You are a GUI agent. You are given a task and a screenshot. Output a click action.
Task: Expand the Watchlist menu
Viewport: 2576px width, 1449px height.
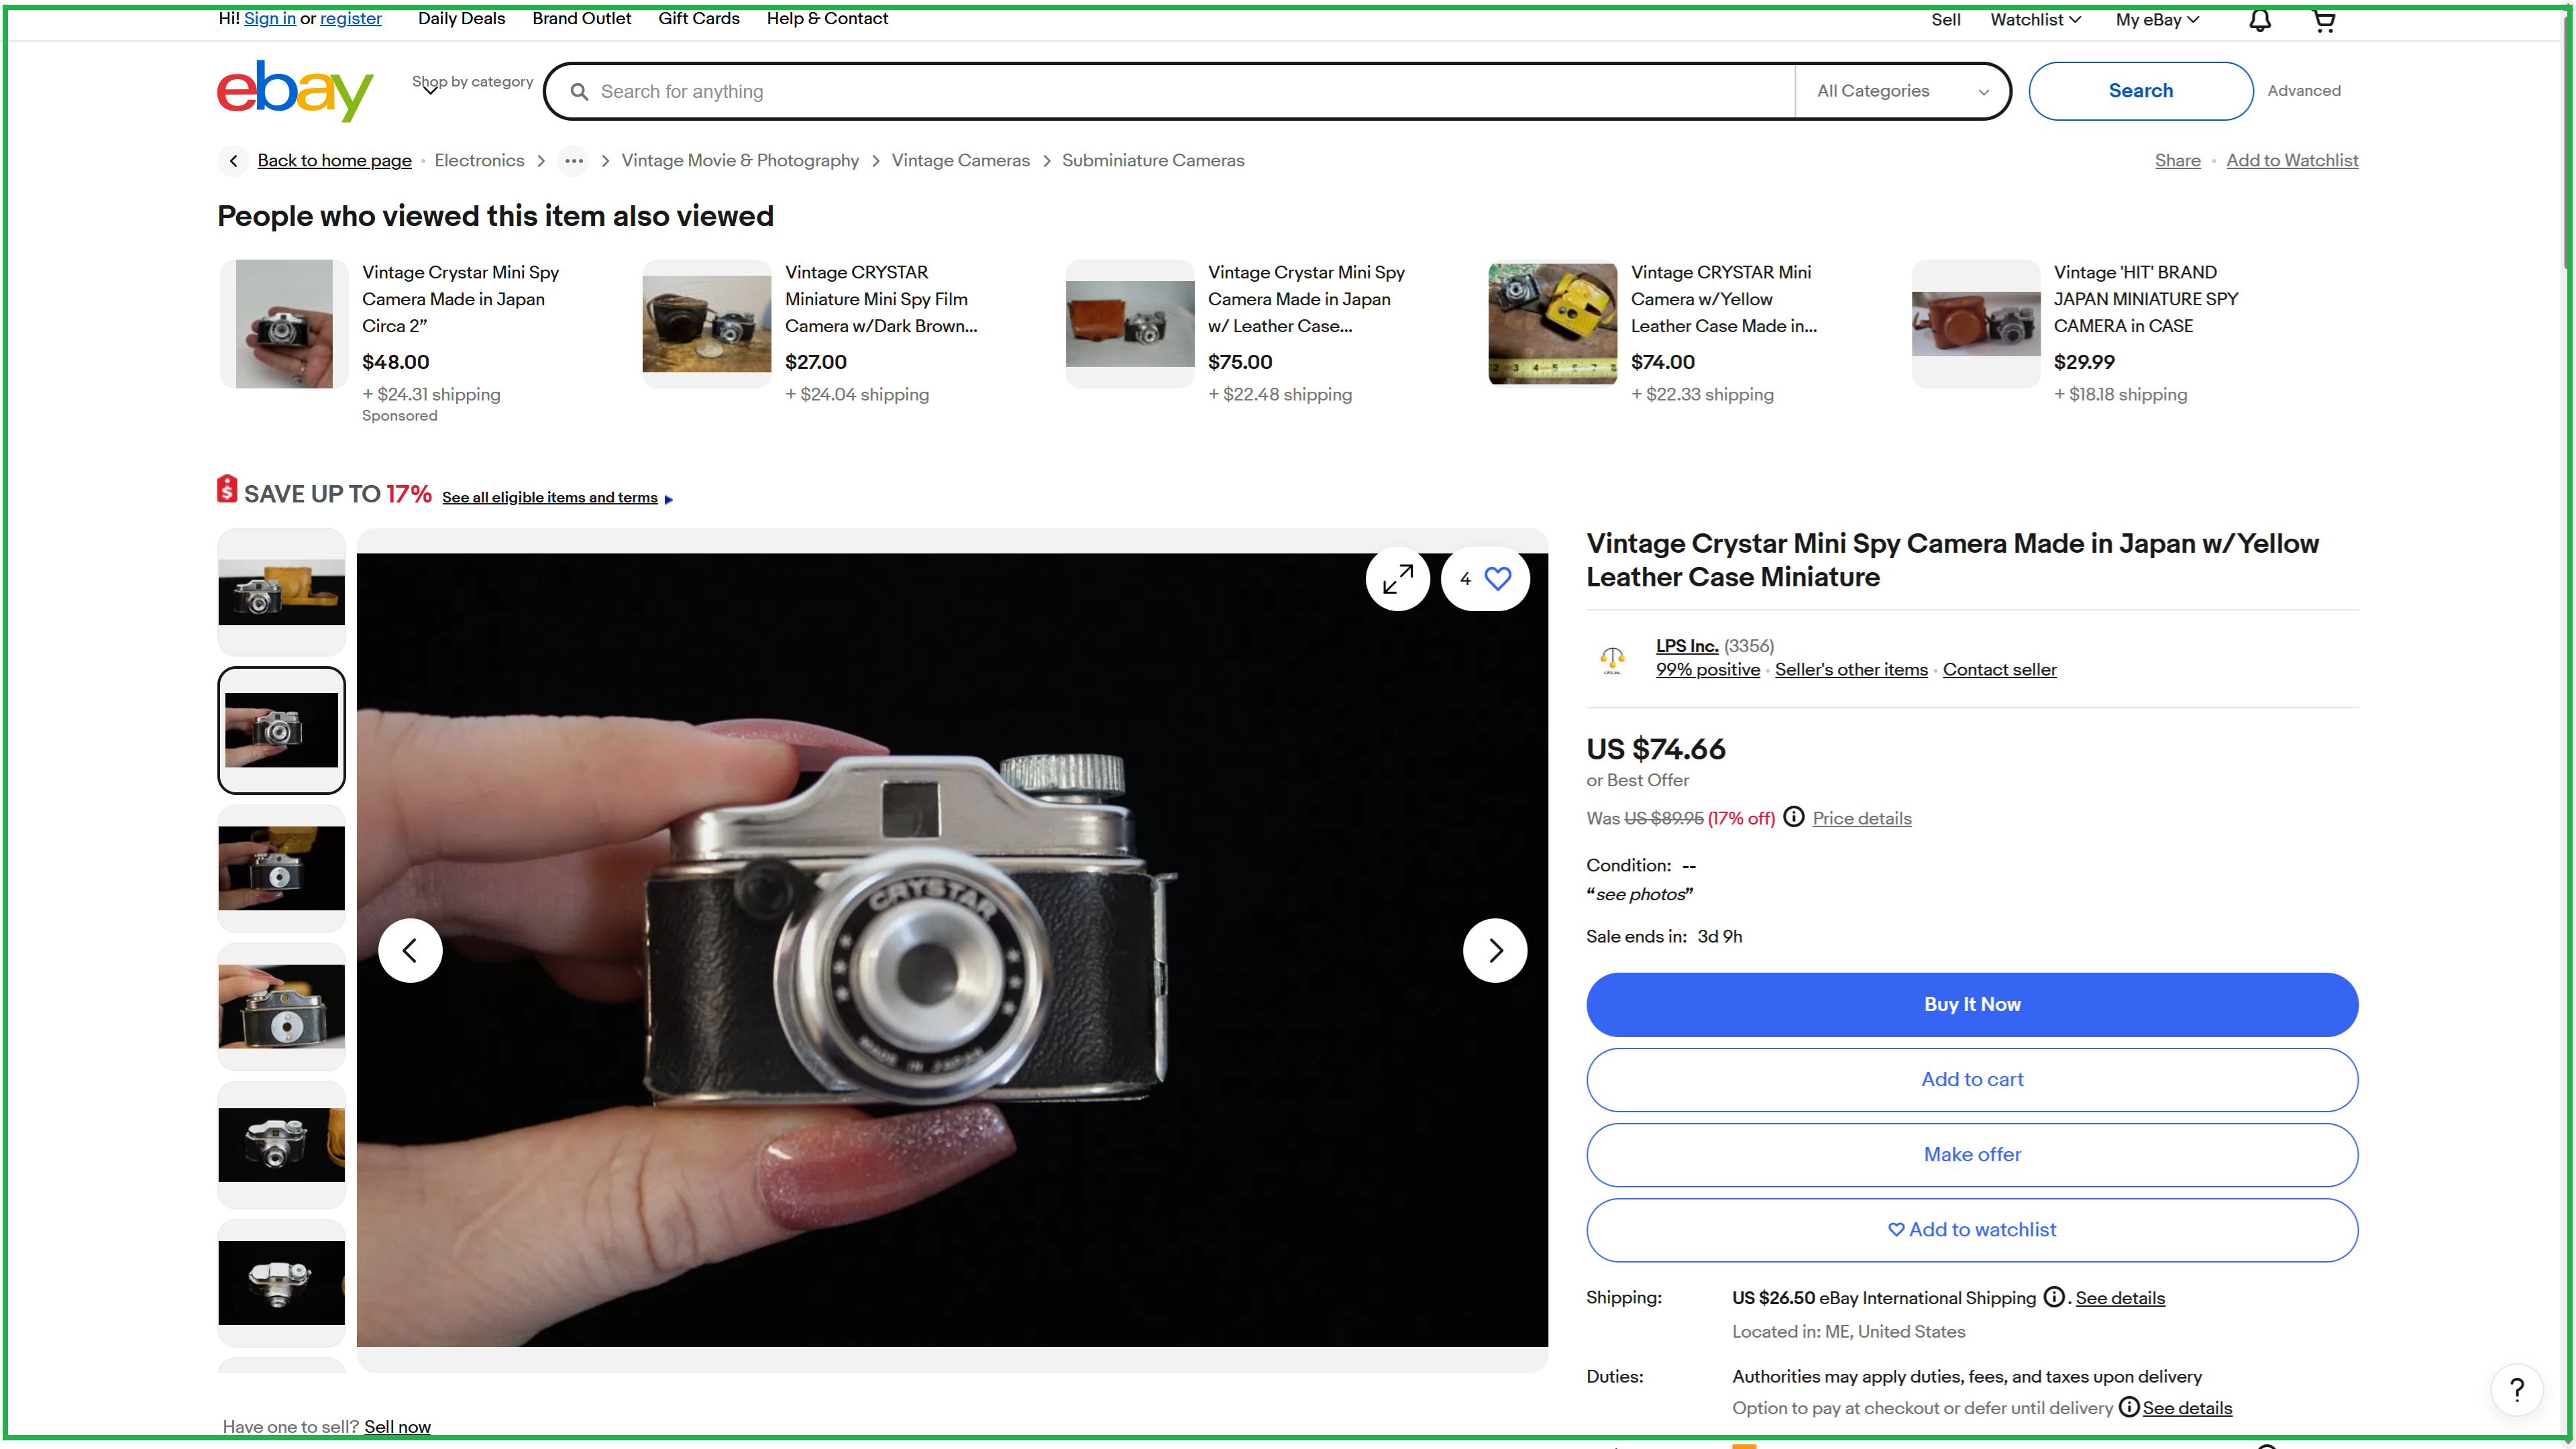(2034, 19)
